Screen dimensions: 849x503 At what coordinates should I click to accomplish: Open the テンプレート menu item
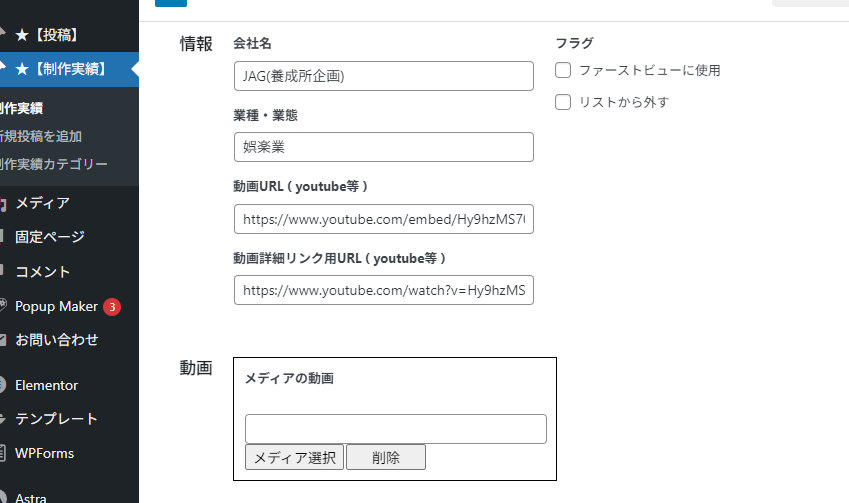pos(56,419)
